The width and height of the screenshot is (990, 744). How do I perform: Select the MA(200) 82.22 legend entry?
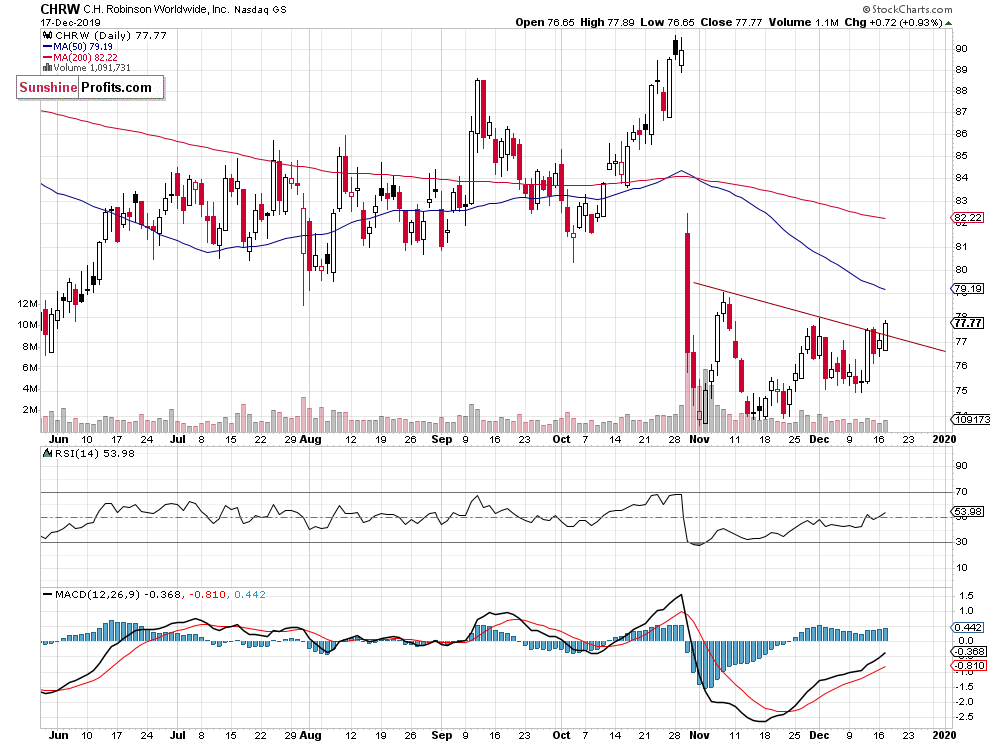(80, 57)
